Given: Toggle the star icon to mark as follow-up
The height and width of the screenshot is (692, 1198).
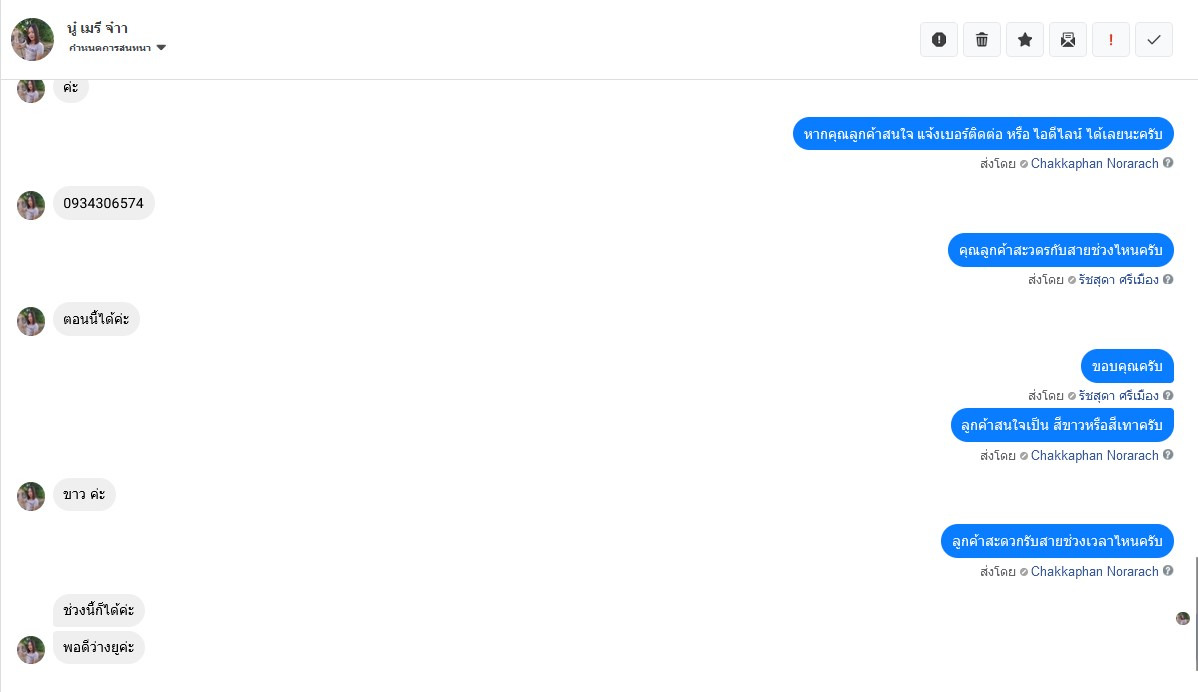Looking at the screenshot, I should pos(1025,40).
